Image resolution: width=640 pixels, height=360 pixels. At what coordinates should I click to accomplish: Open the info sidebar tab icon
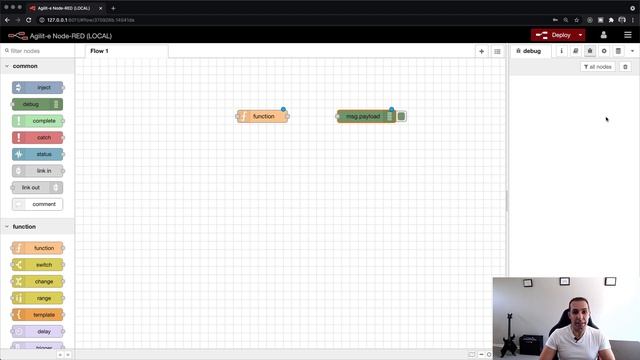tap(562, 51)
